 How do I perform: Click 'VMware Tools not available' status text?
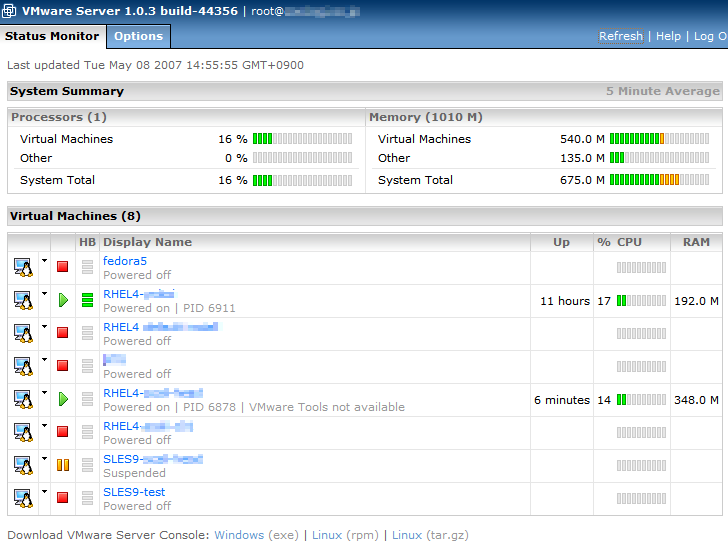click(327, 407)
